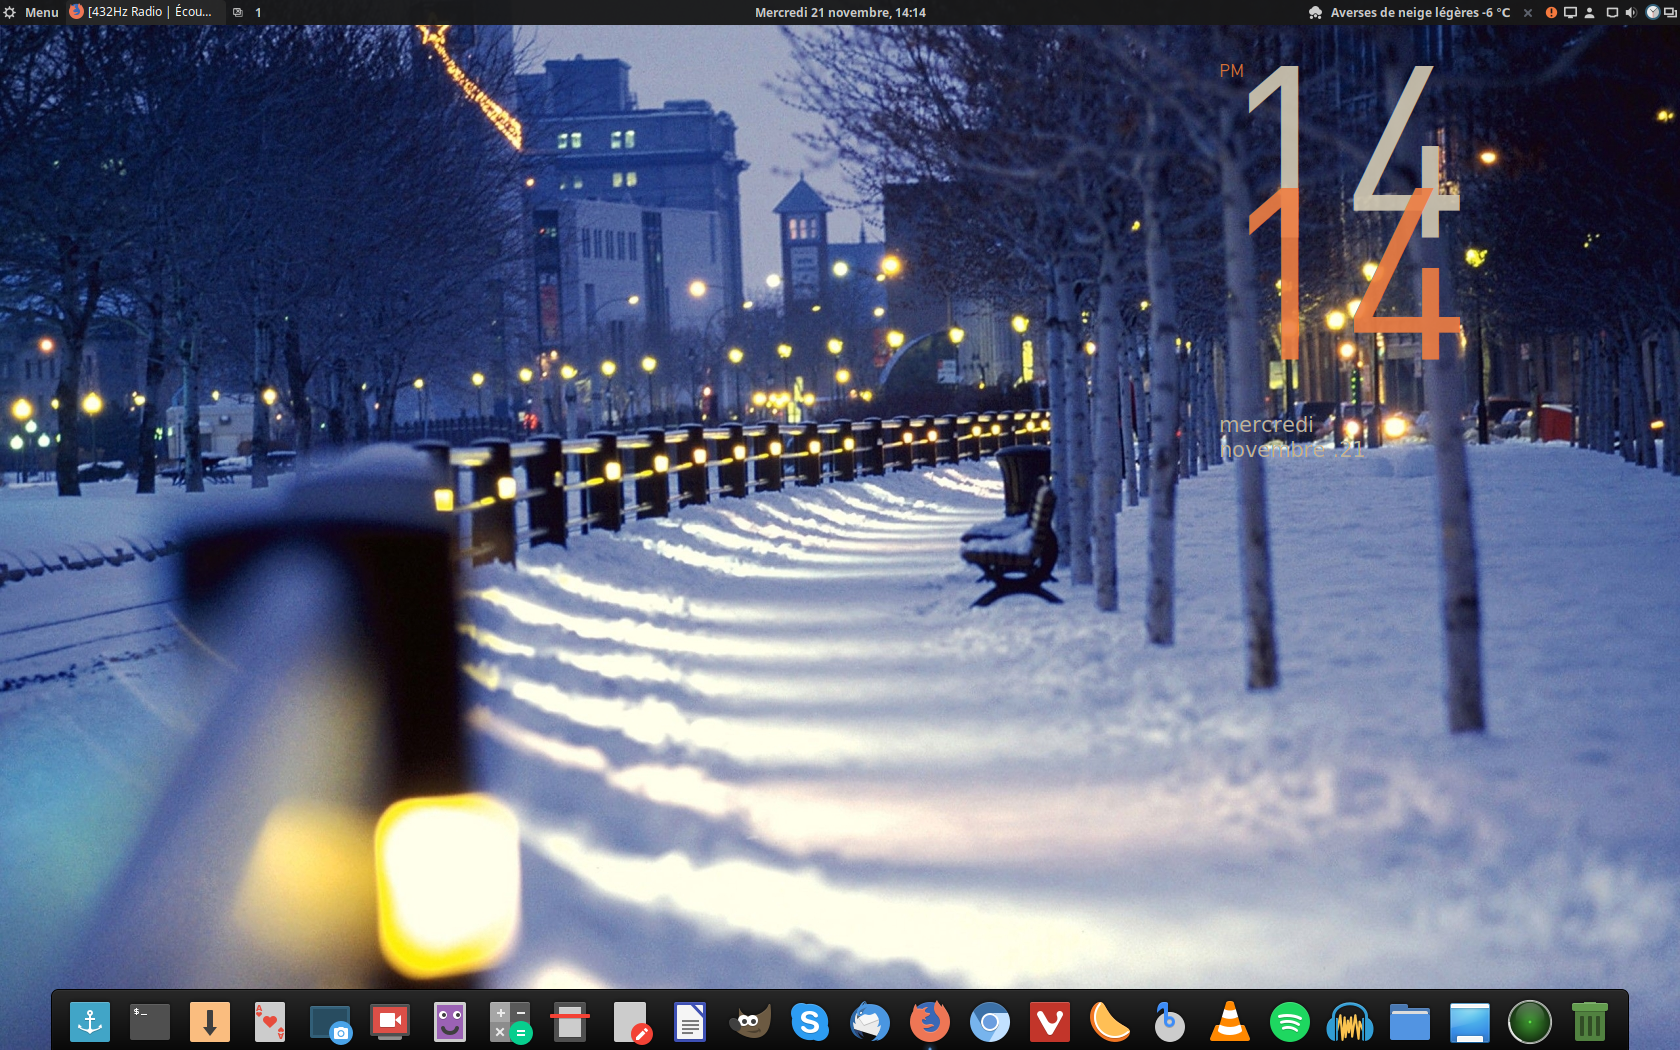The width and height of the screenshot is (1680, 1050).
Task: Open the terminal from the dock
Action: 150,1022
